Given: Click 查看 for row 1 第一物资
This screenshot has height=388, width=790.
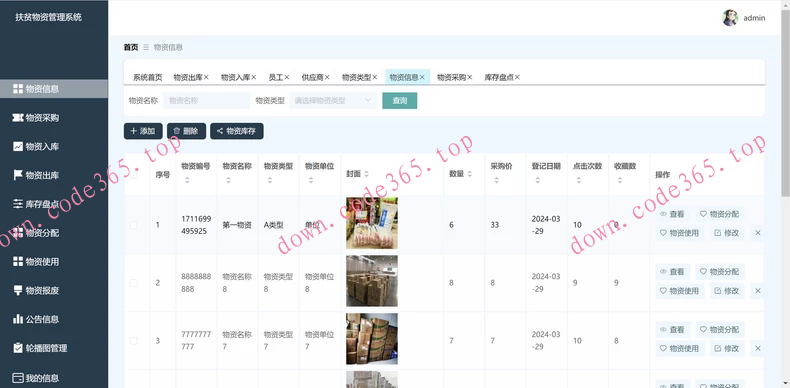Looking at the screenshot, I should click(673, 214).
